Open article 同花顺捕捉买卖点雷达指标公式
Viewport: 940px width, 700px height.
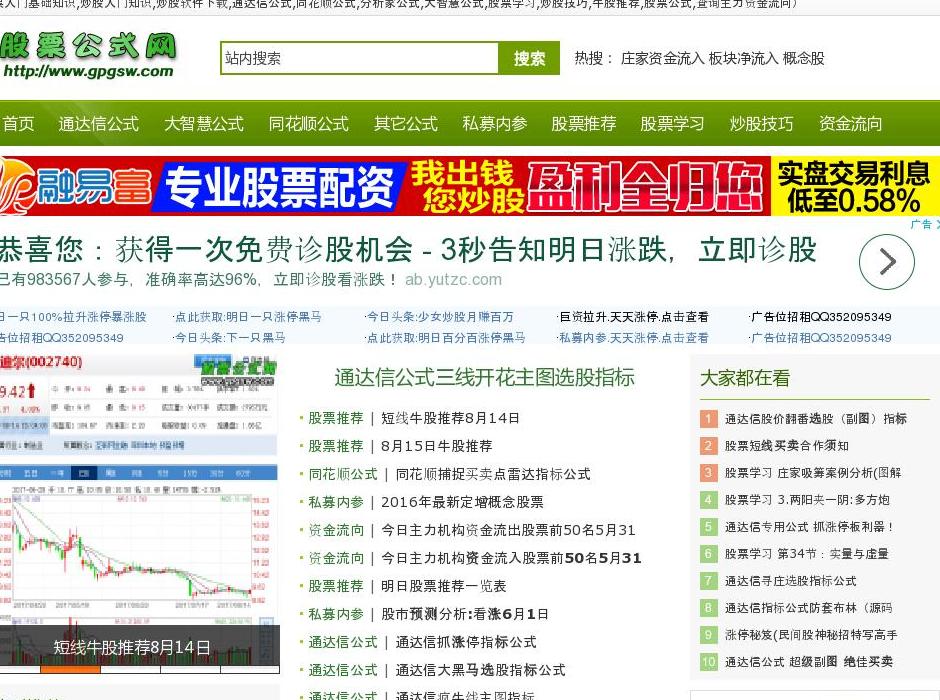493,475
